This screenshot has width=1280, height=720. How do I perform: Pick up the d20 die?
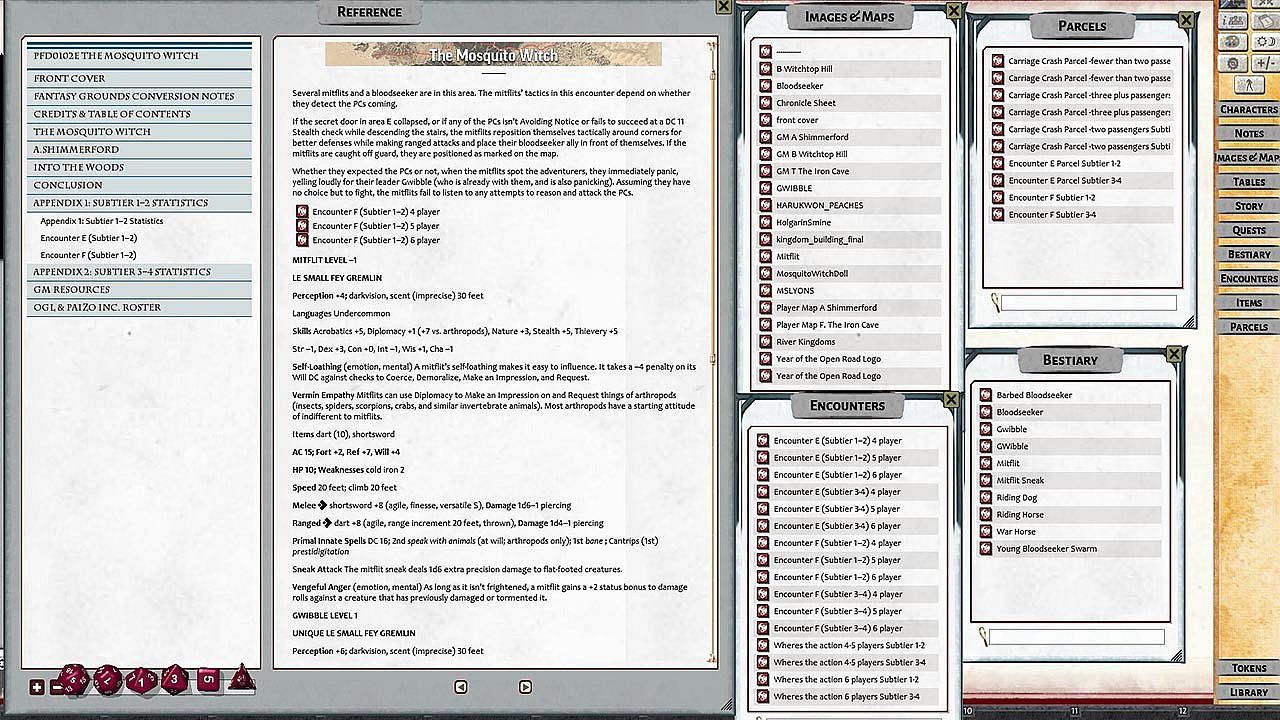pos(73,680)
